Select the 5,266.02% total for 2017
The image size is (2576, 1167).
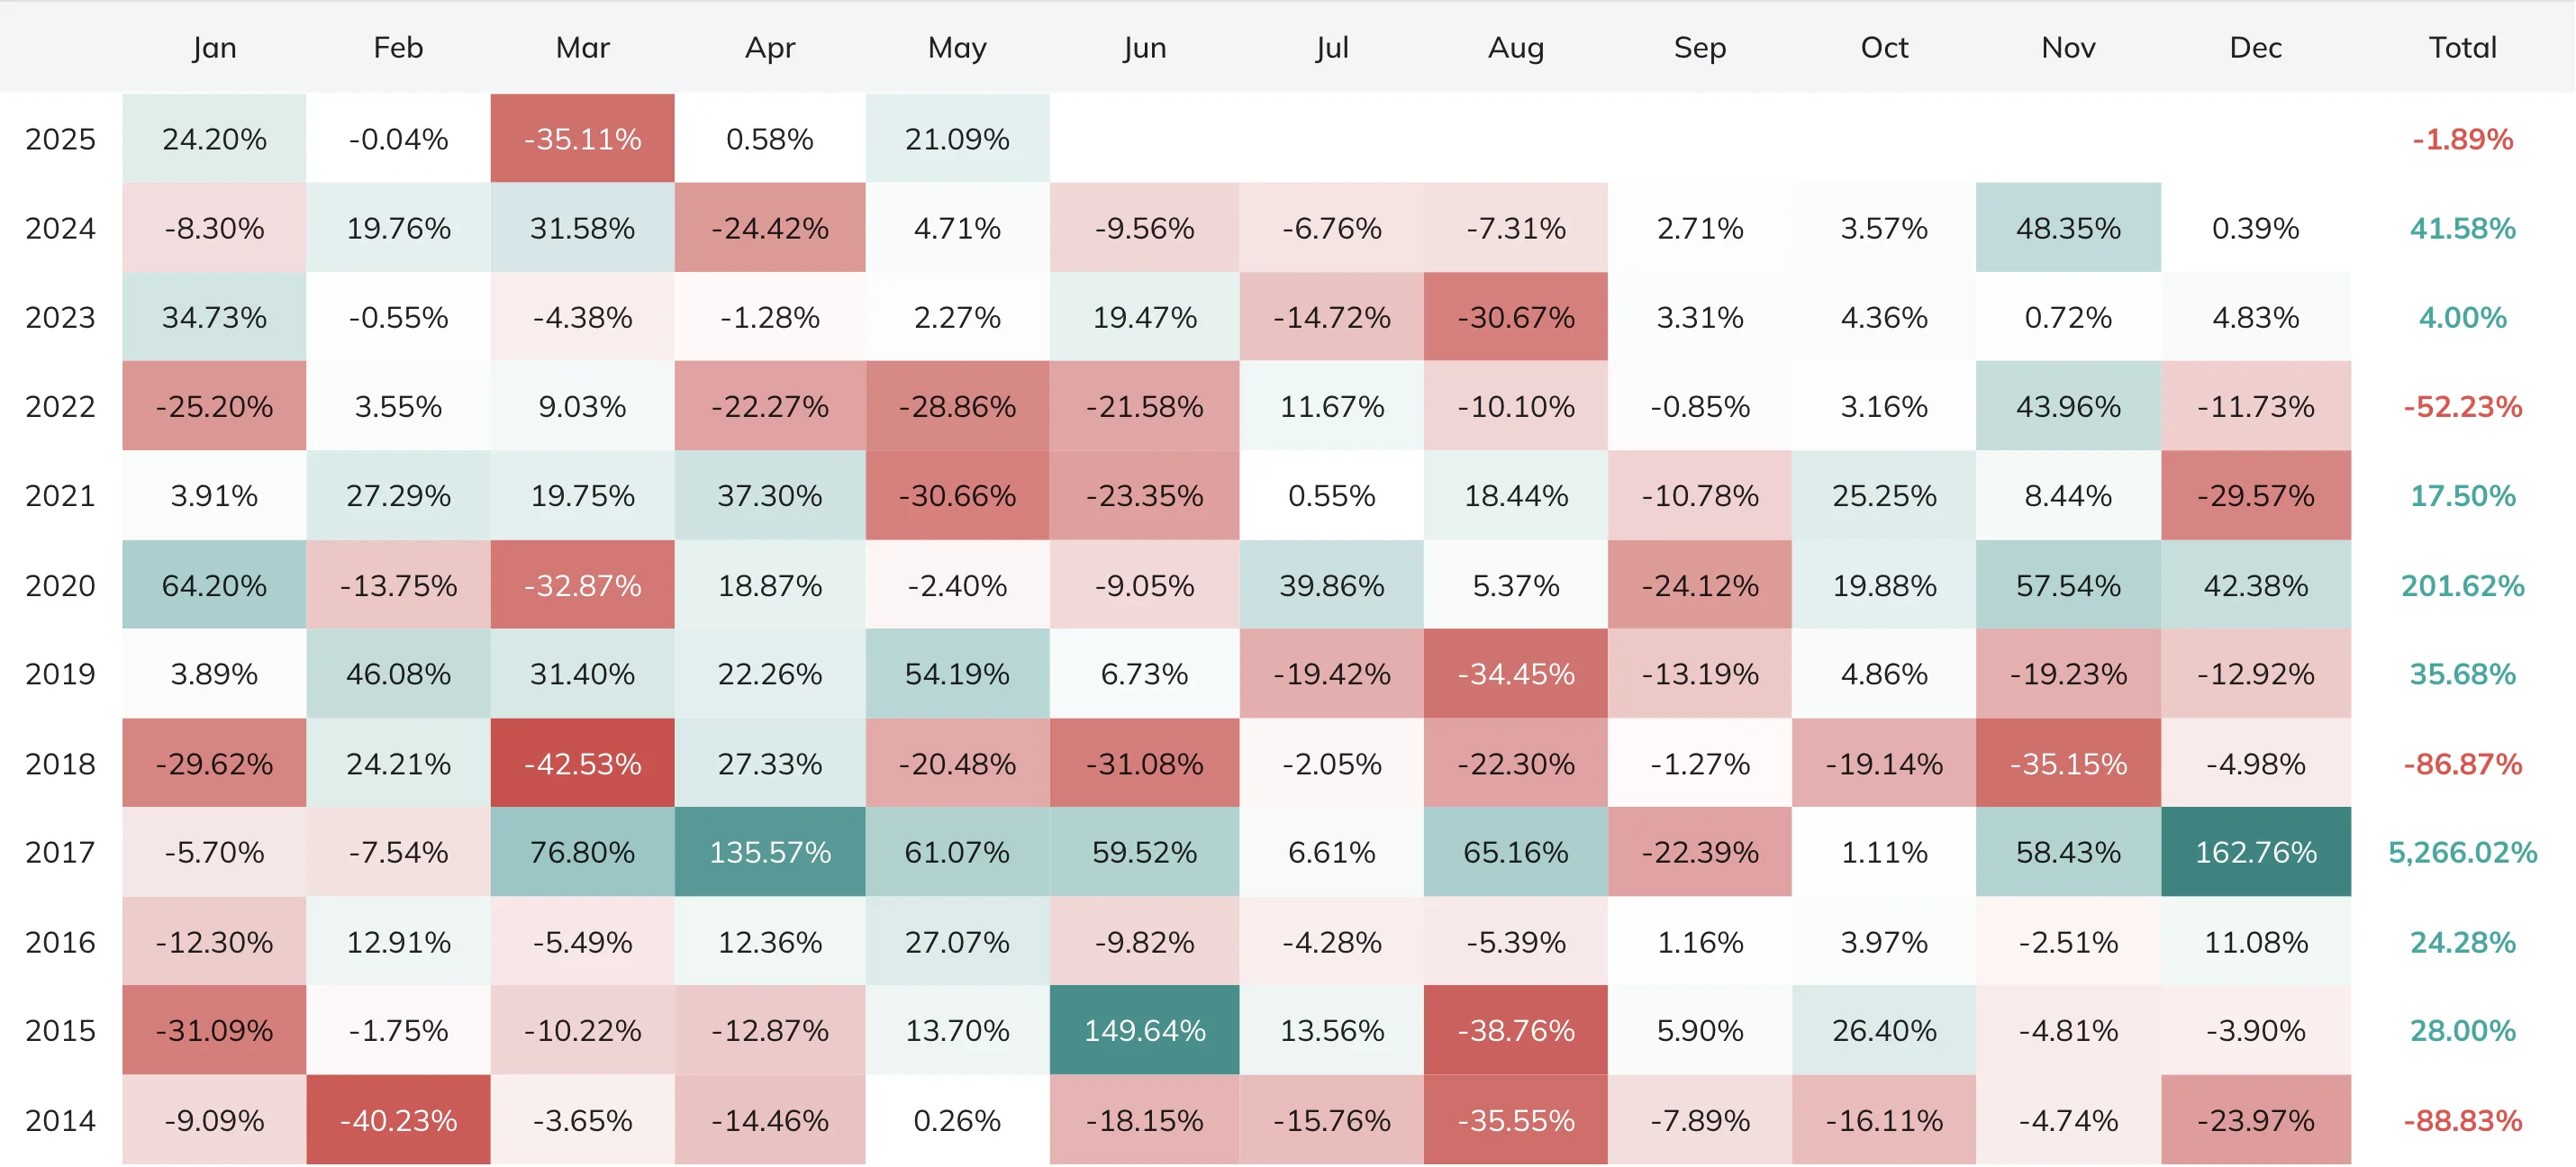[x=2462, y=852]
